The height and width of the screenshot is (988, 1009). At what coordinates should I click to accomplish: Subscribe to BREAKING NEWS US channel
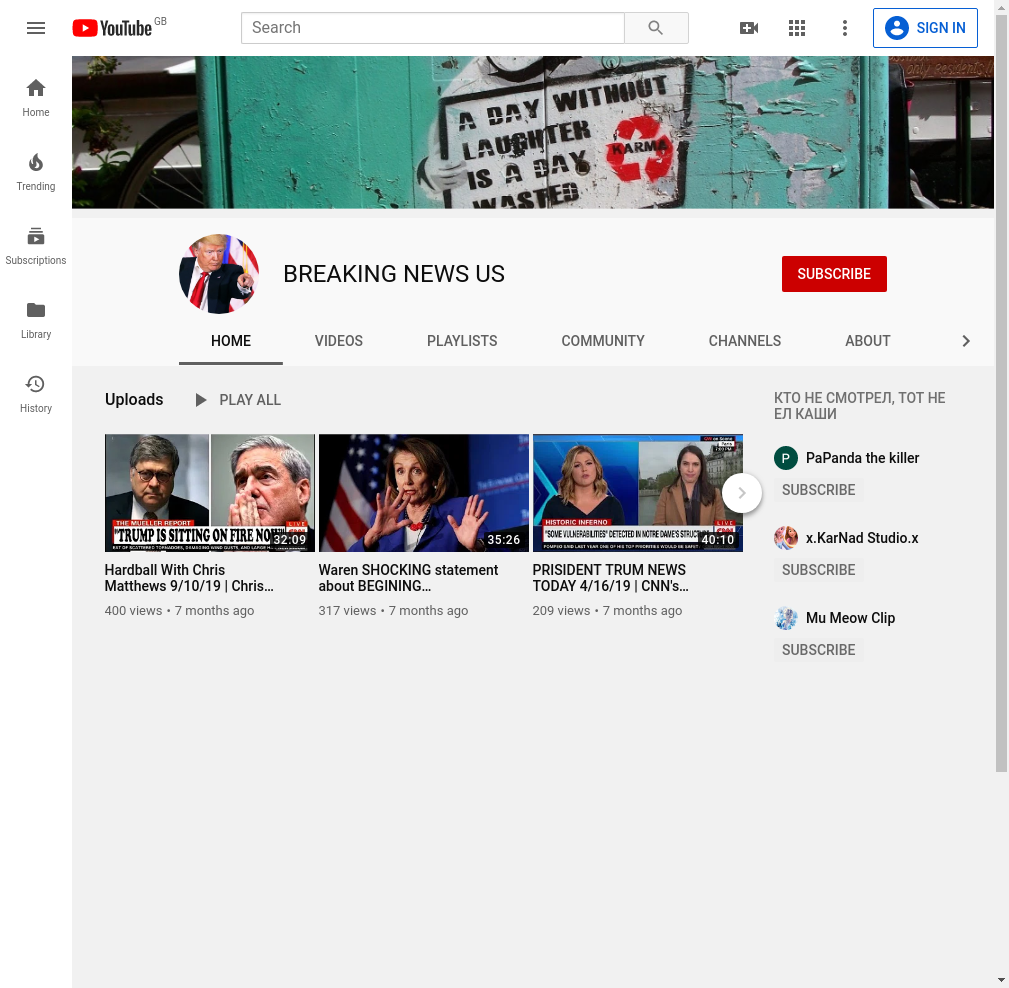(x=834, y=274)
